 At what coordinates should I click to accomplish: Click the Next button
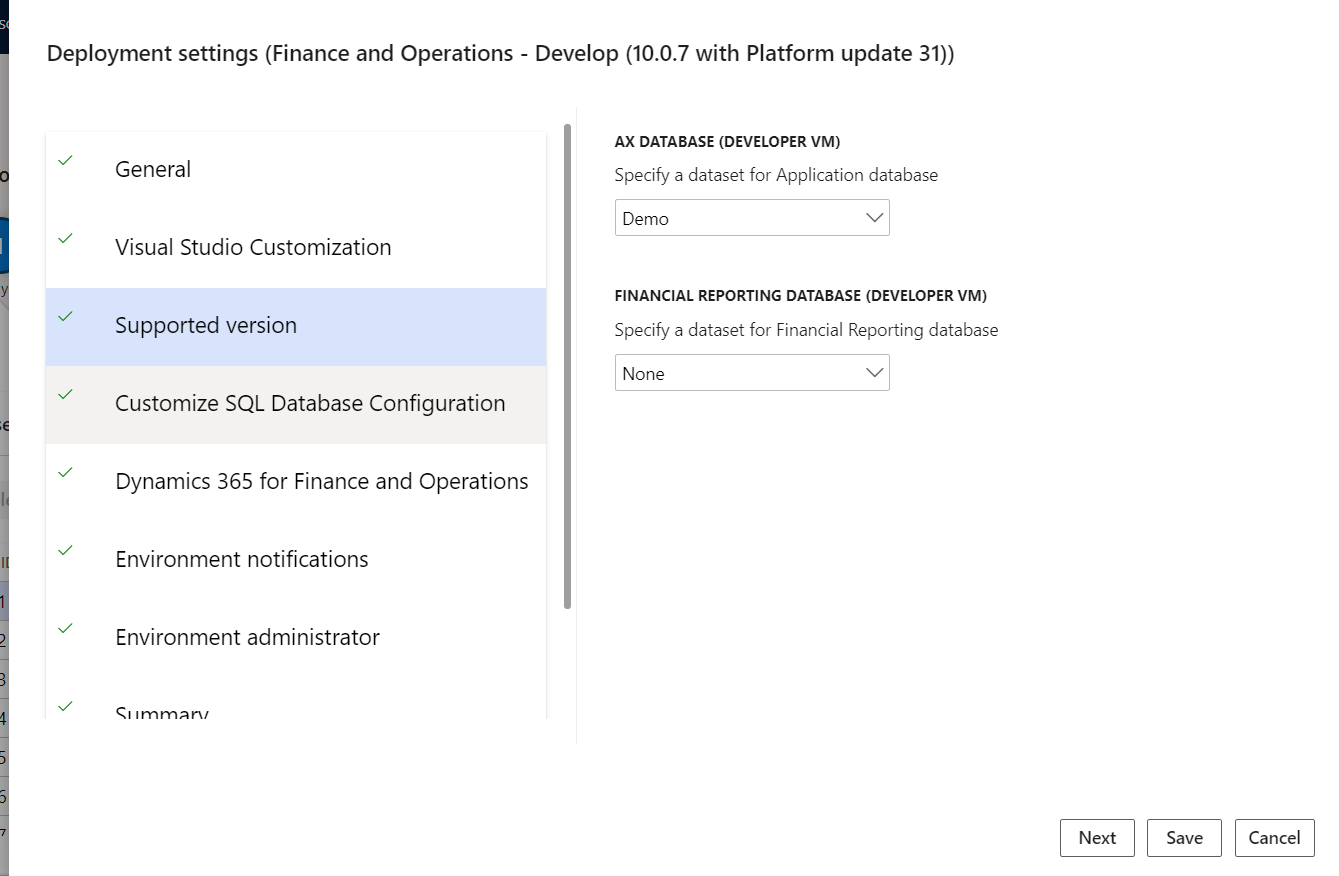coord(1097,838)
